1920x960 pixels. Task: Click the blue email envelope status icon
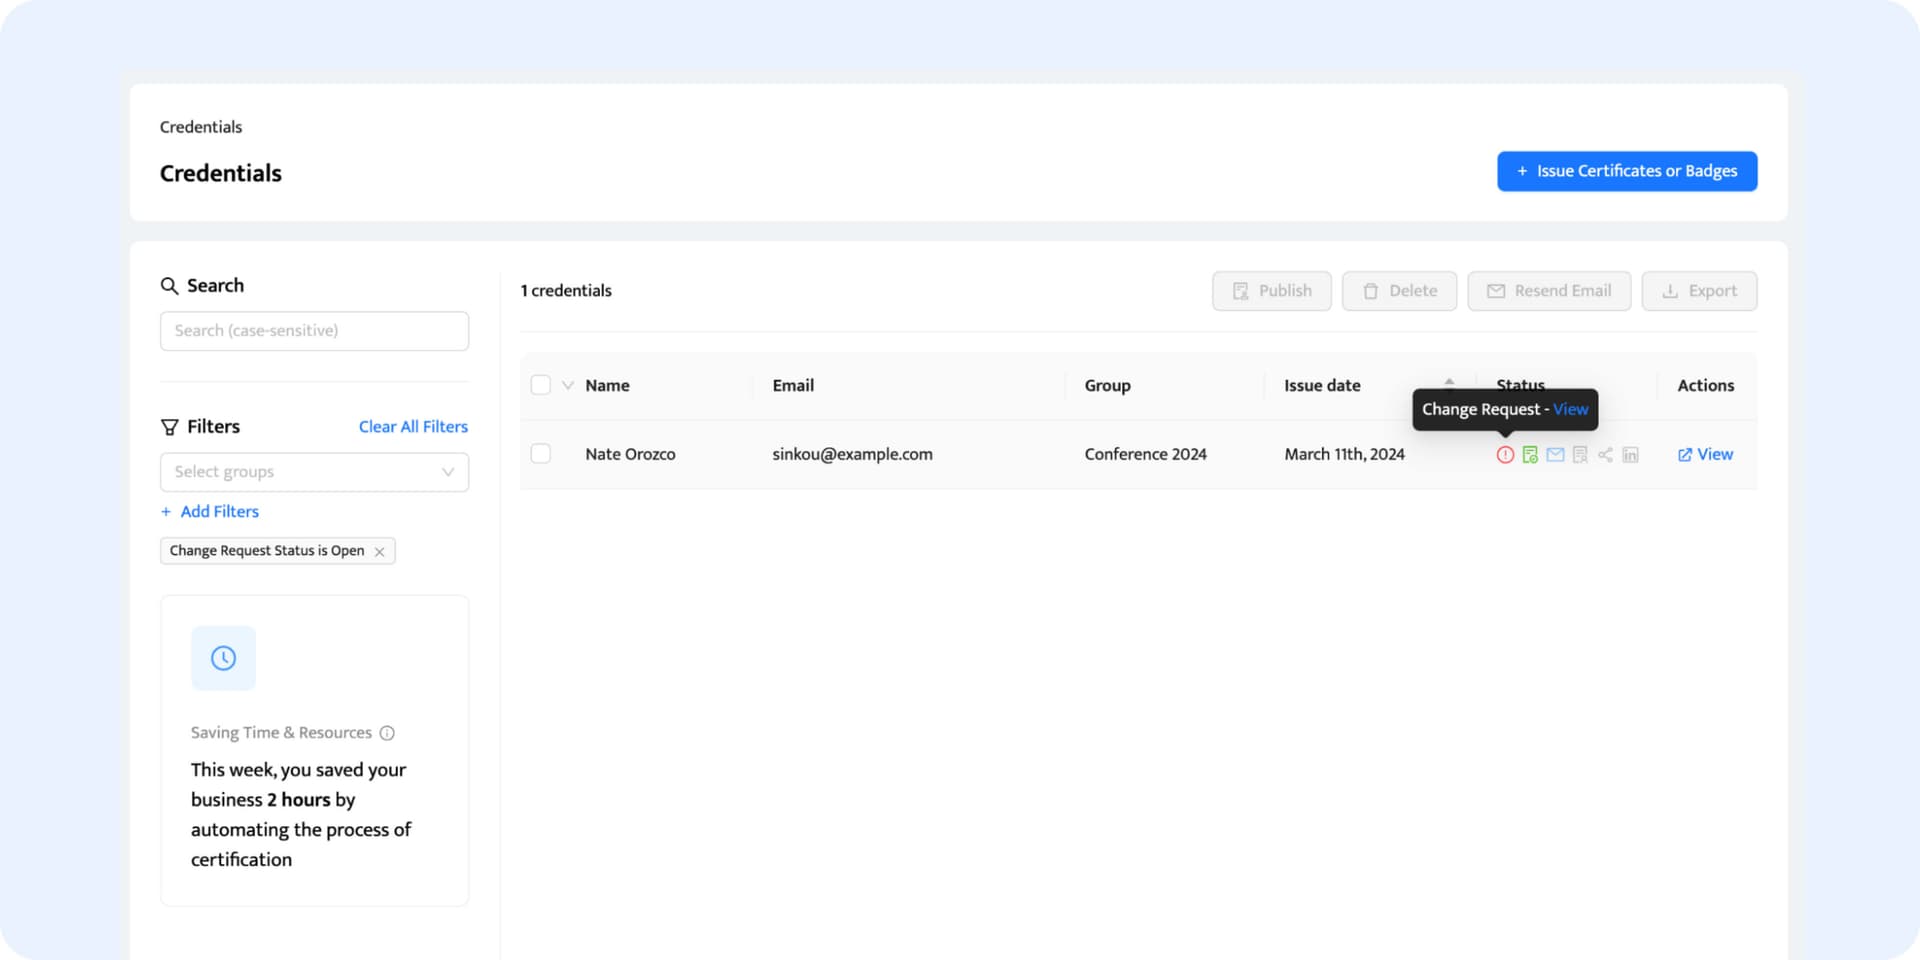coord(1555,455)
